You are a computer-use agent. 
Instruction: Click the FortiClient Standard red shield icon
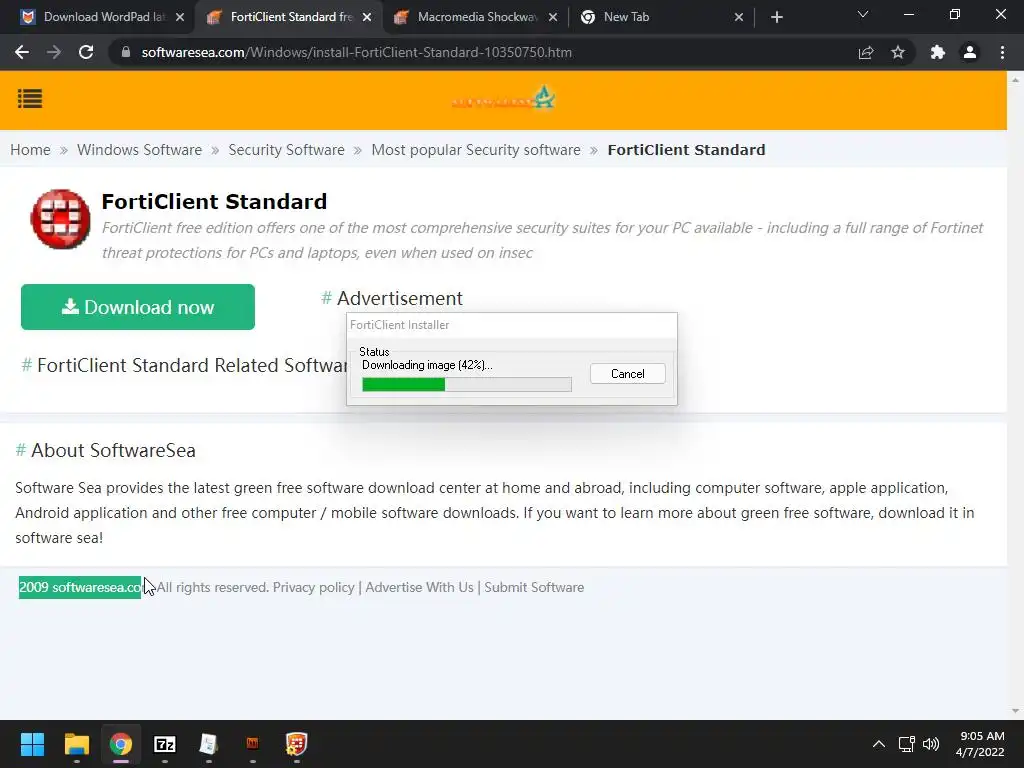[x=60, y=219]
